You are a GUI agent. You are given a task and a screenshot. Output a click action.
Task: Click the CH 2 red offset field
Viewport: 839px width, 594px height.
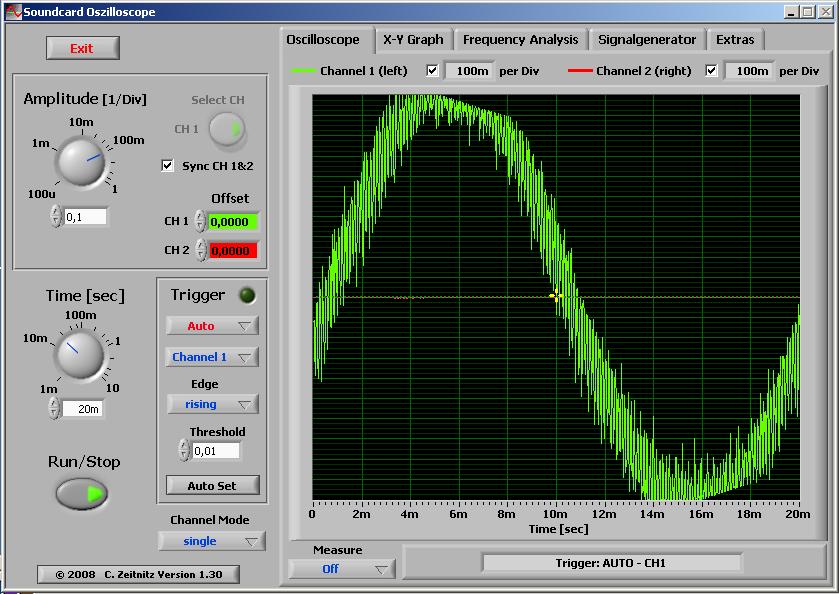coord(232,250)
